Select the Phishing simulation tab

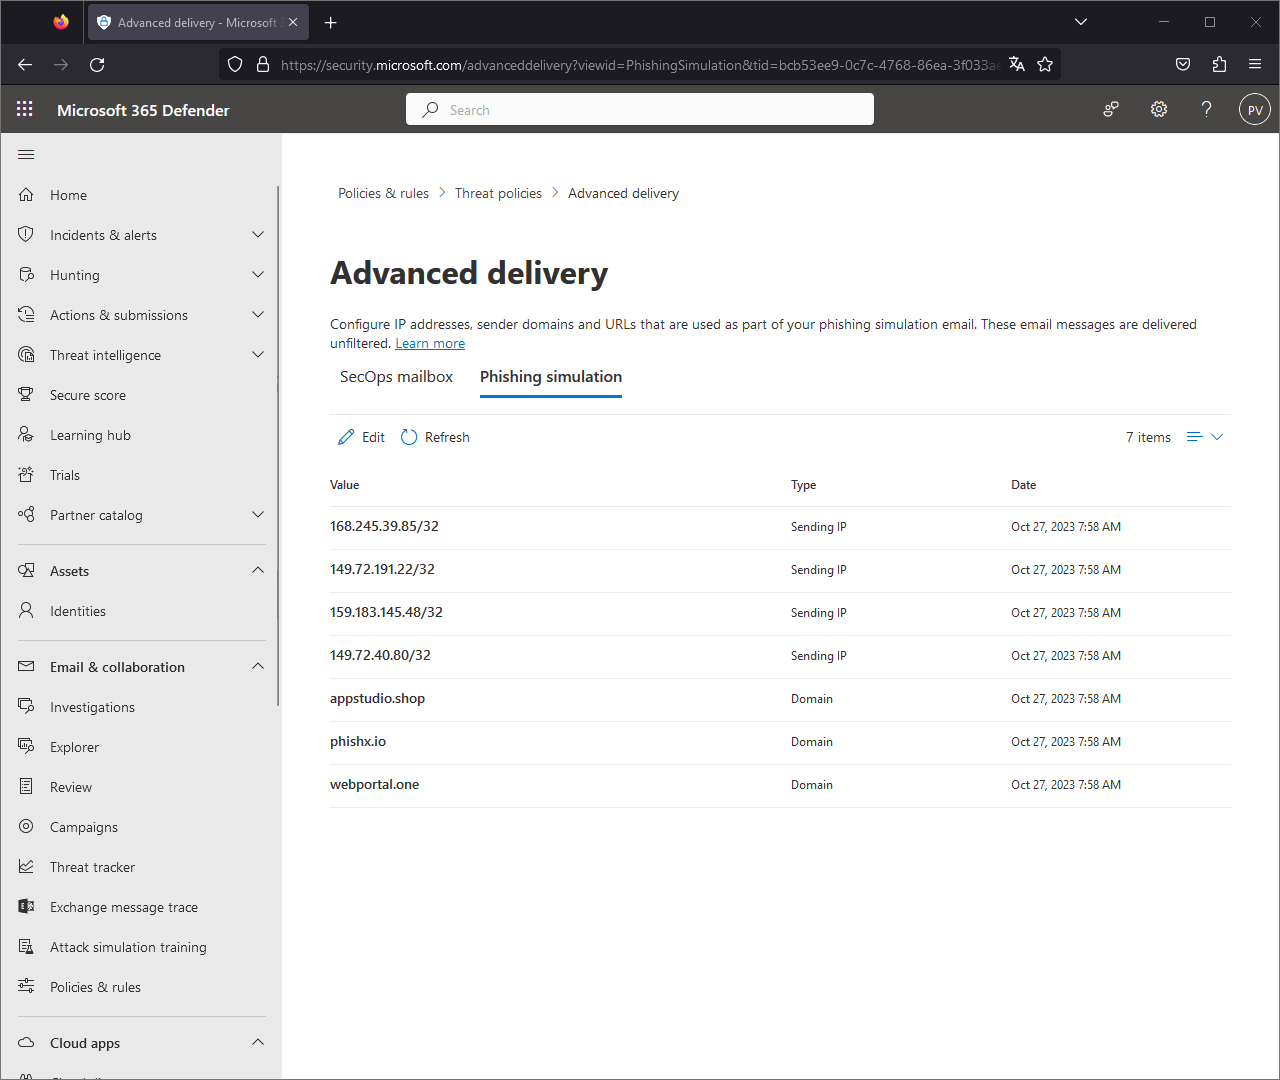point(551,377)
